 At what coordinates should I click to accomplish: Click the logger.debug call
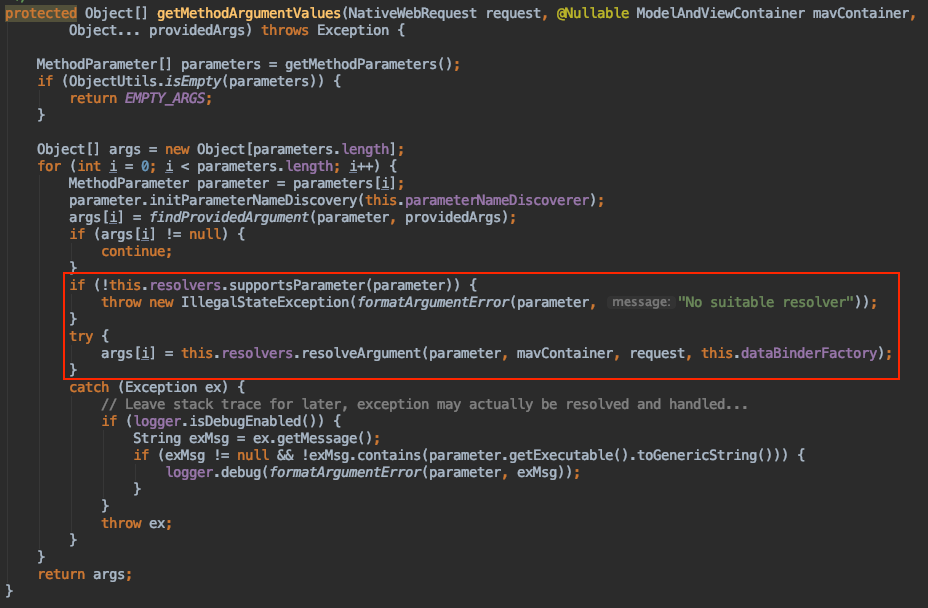(x=213, y=472)
